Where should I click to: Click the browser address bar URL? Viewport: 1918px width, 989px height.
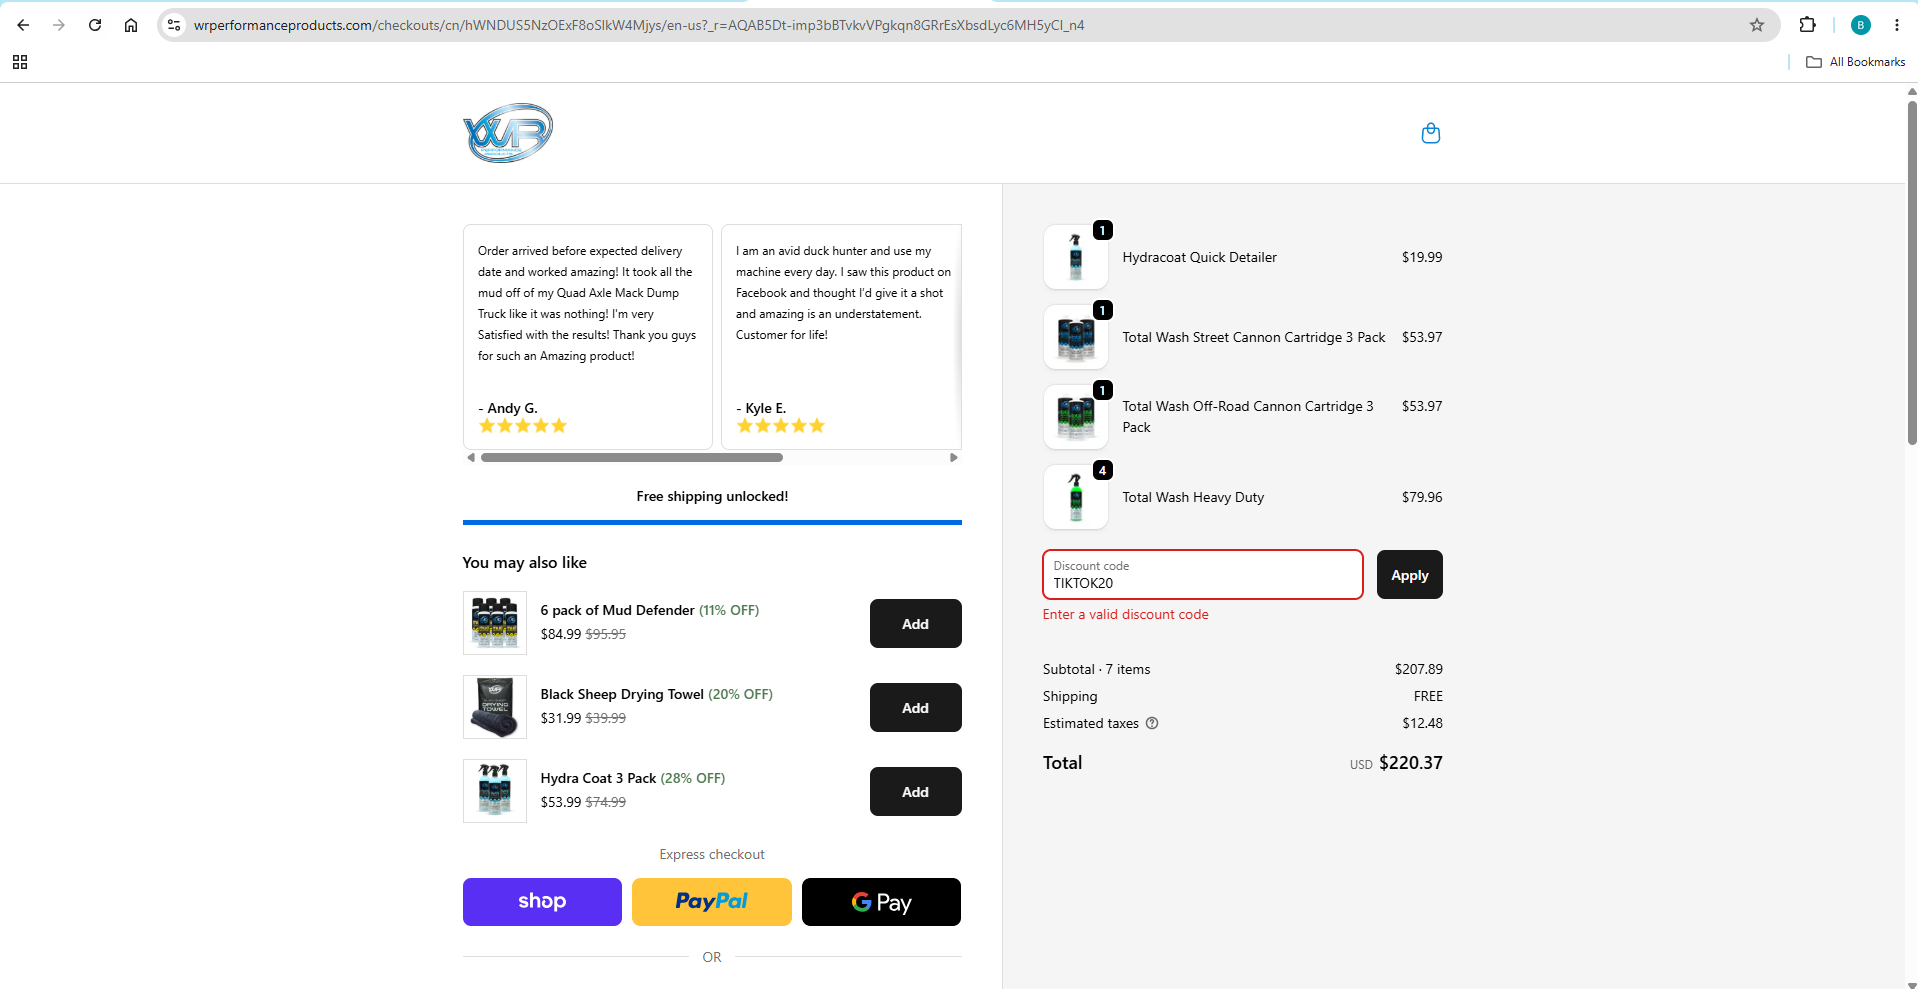pyautogui.click(x=639, y=25)
